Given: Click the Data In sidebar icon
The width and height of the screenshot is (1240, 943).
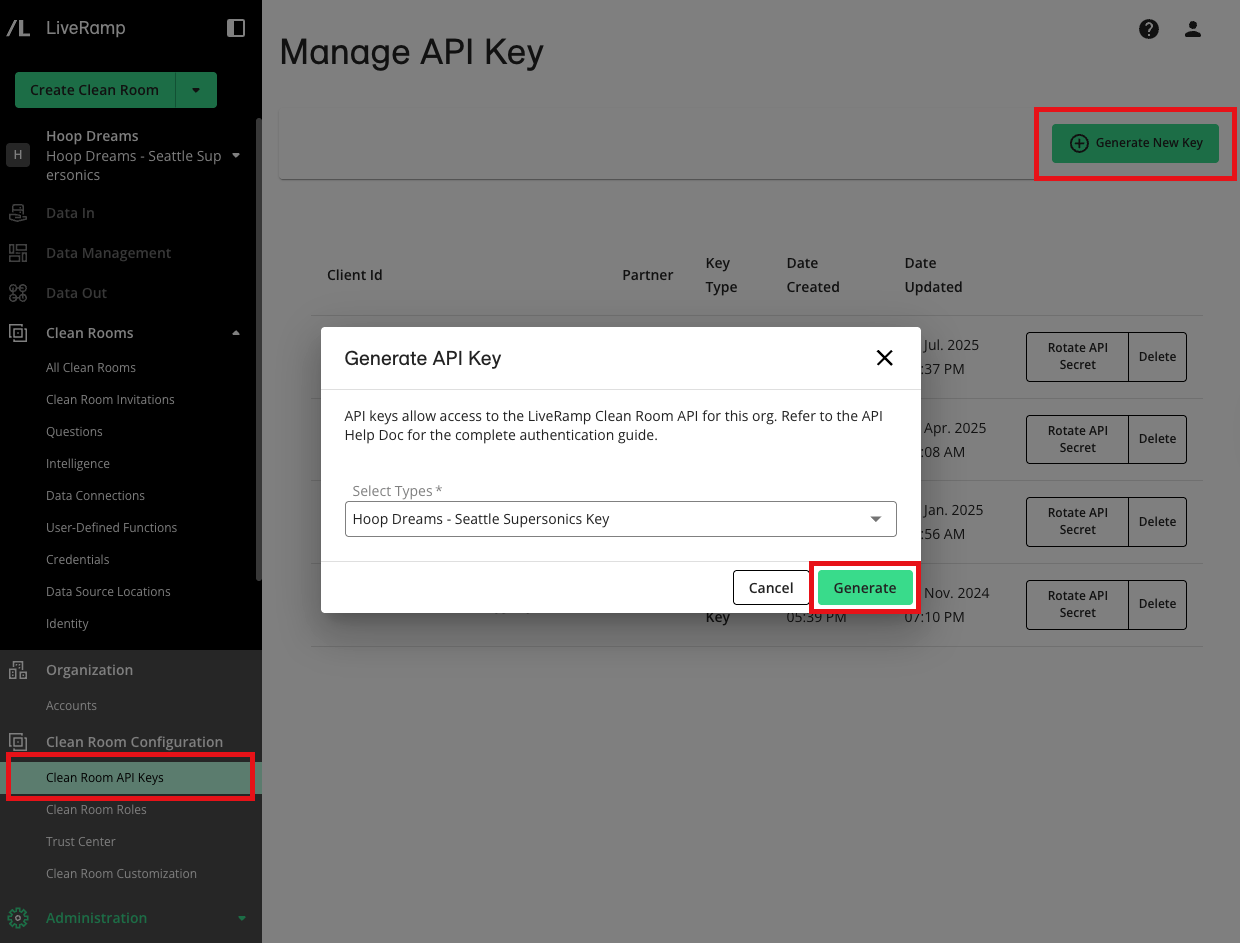Looking at the screenshot, I should pyautogui.click(x=18, y=213).
